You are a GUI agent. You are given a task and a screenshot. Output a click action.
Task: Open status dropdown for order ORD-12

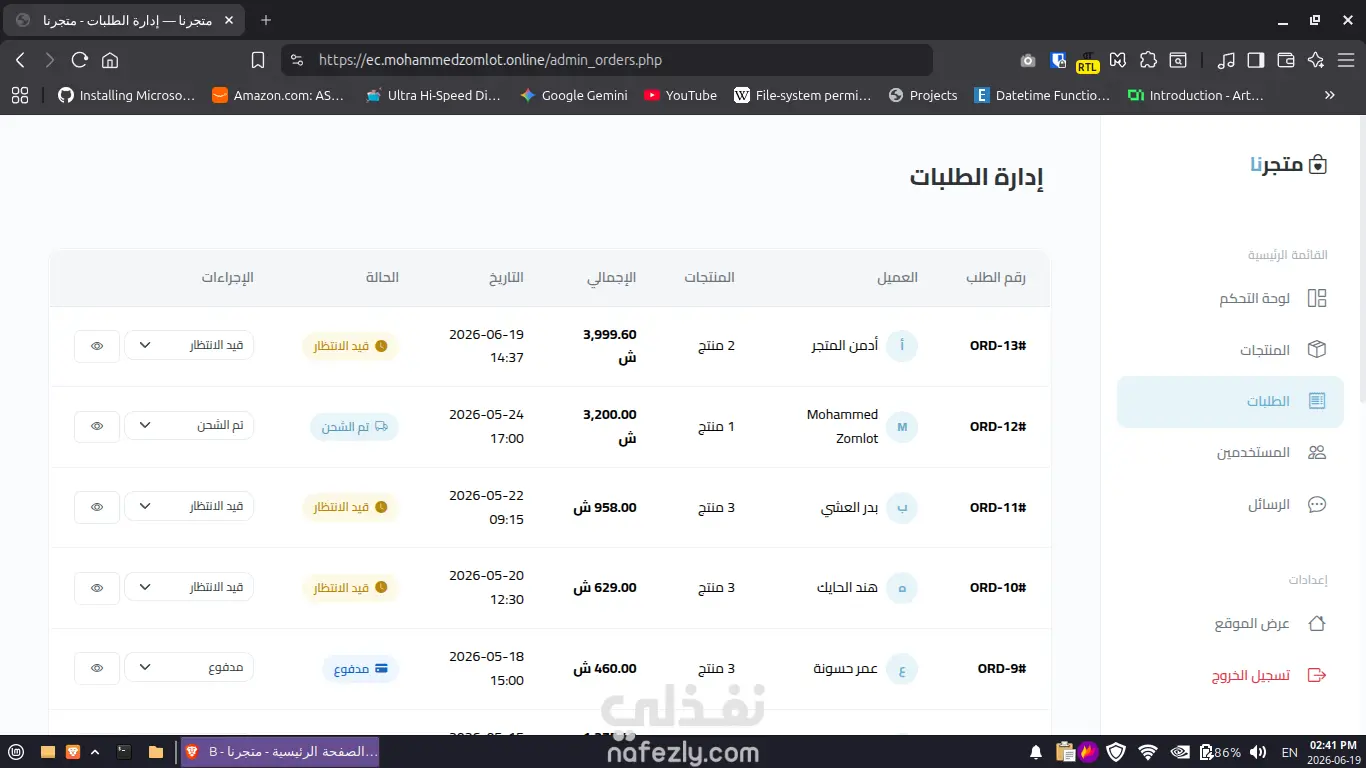tap(189, 425)
